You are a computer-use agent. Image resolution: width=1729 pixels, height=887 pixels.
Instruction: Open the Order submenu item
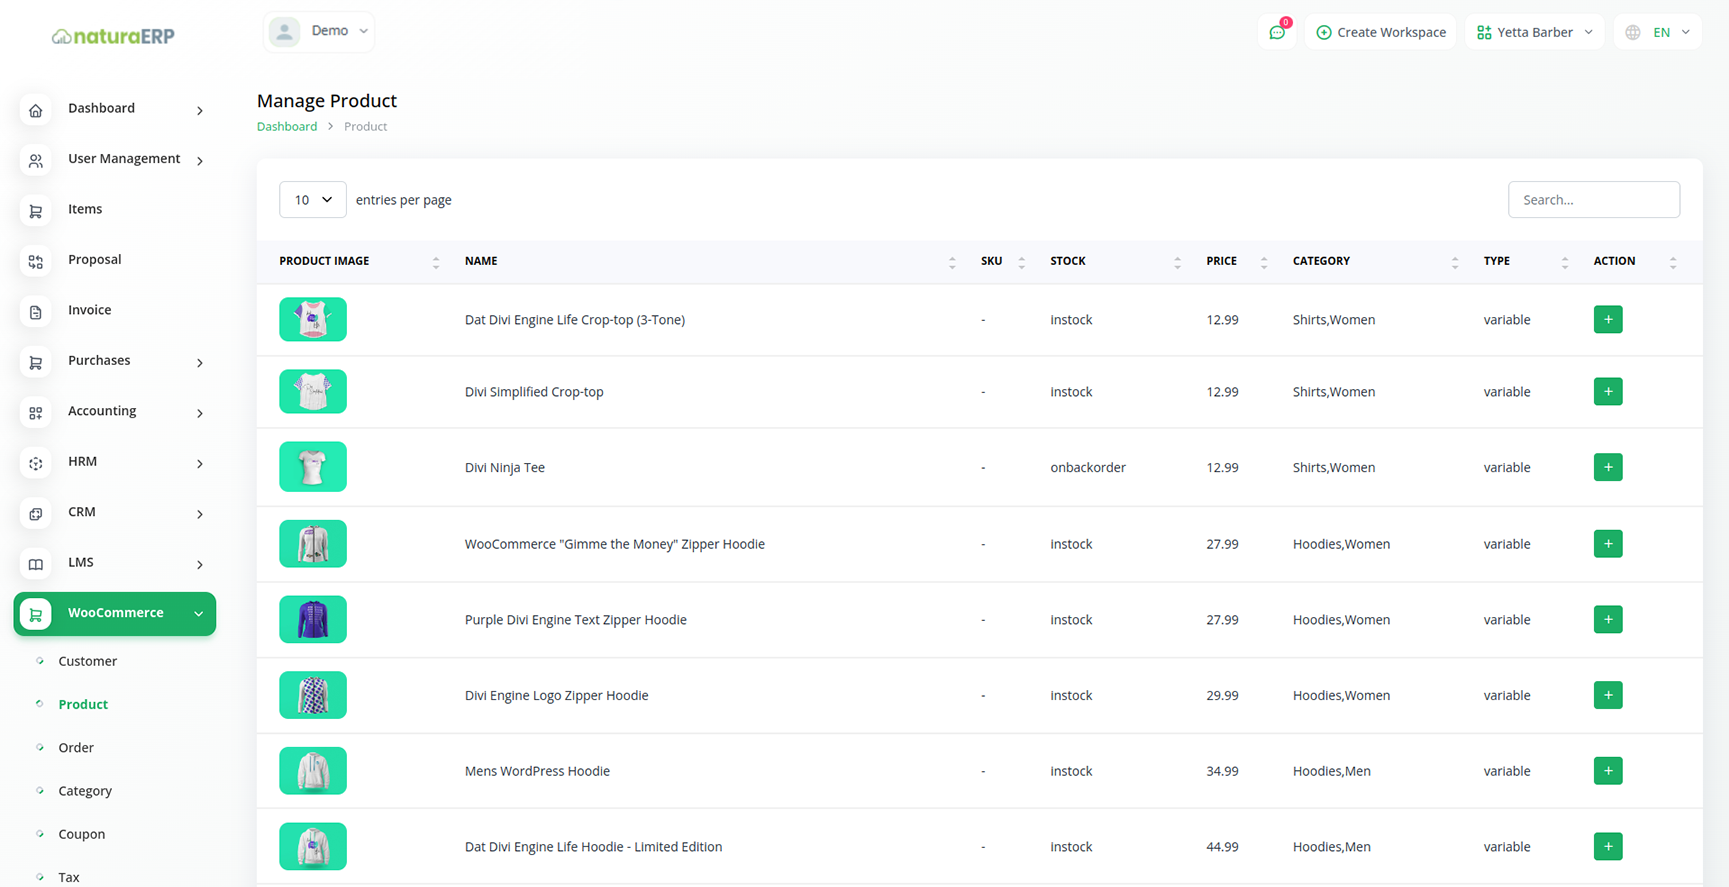coord(76,748)
